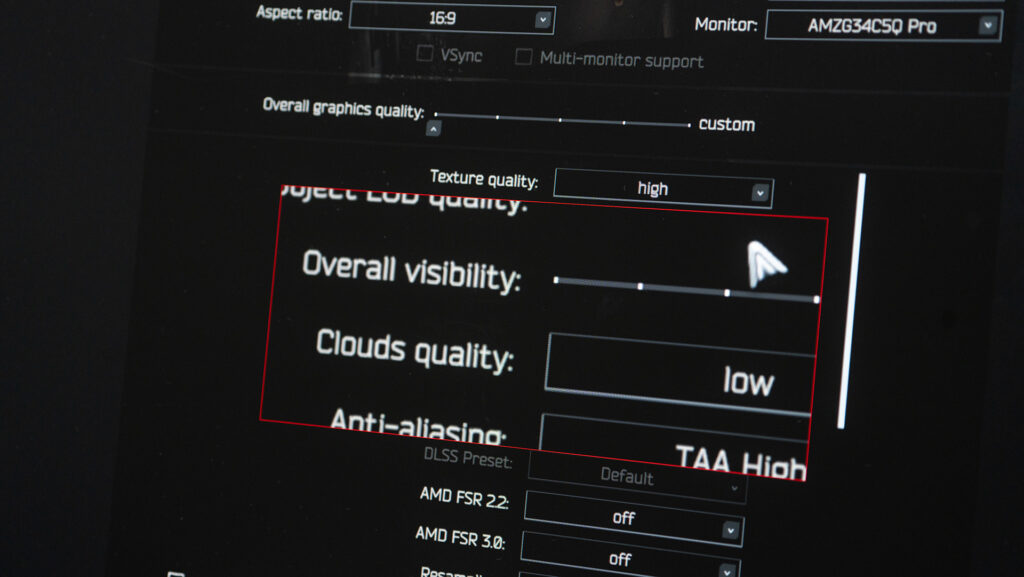Click the Overall visibility slider track
The image size is (1024, 577).
[x=686, y=290]
